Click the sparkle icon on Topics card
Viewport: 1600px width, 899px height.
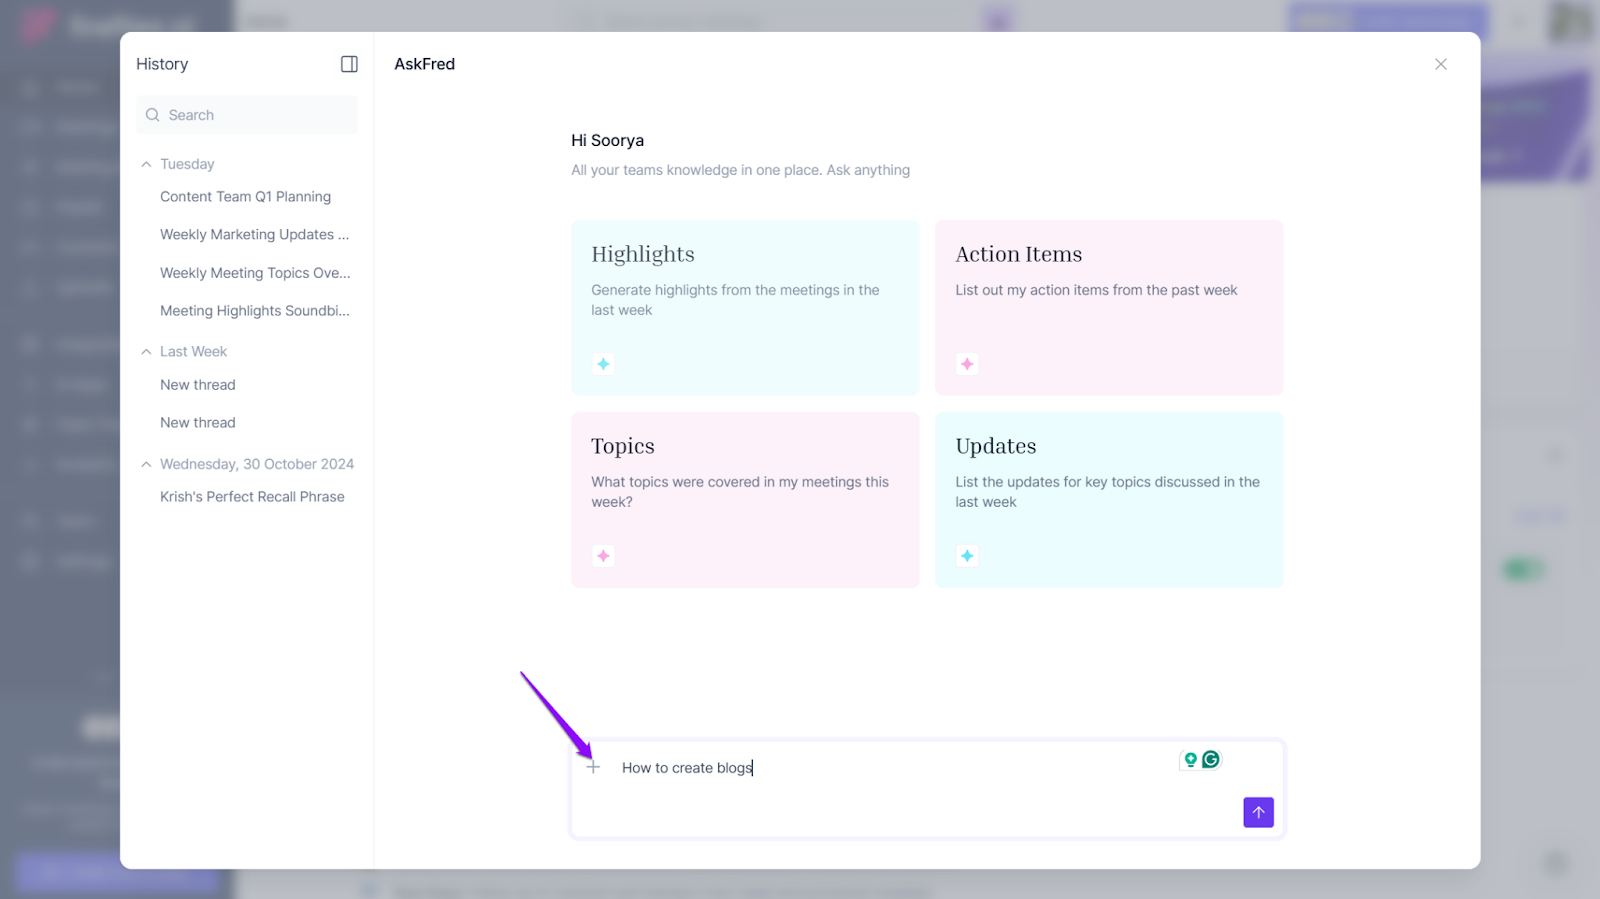click(x=603, y=556)
